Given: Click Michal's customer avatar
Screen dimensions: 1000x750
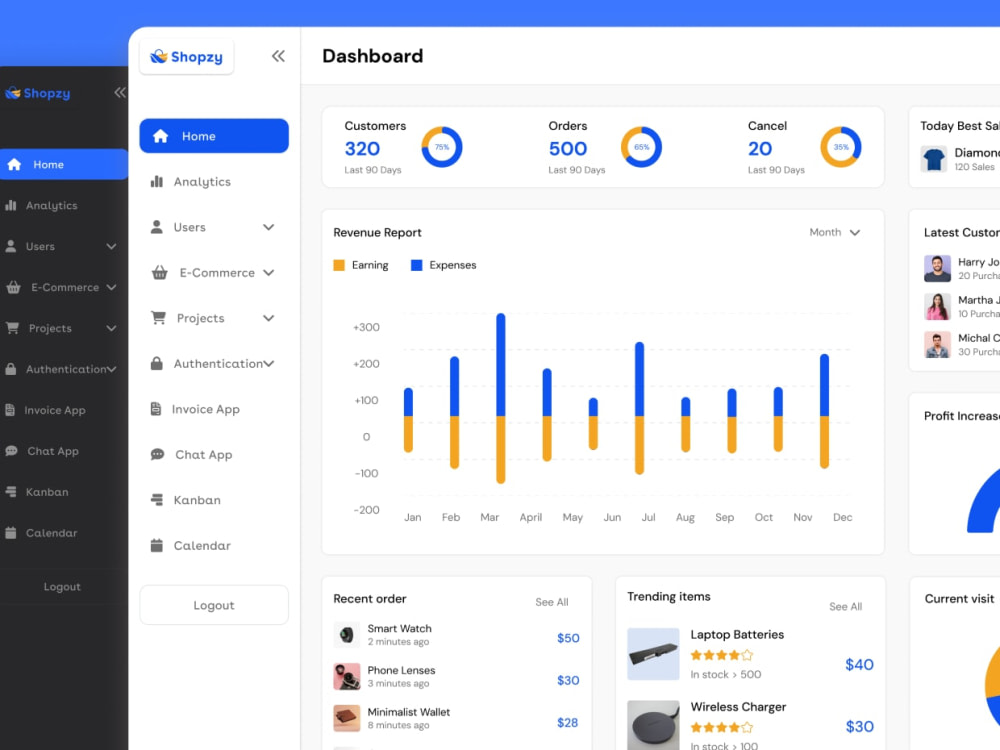Looking at the screenshot, I should tap(938, 345).
